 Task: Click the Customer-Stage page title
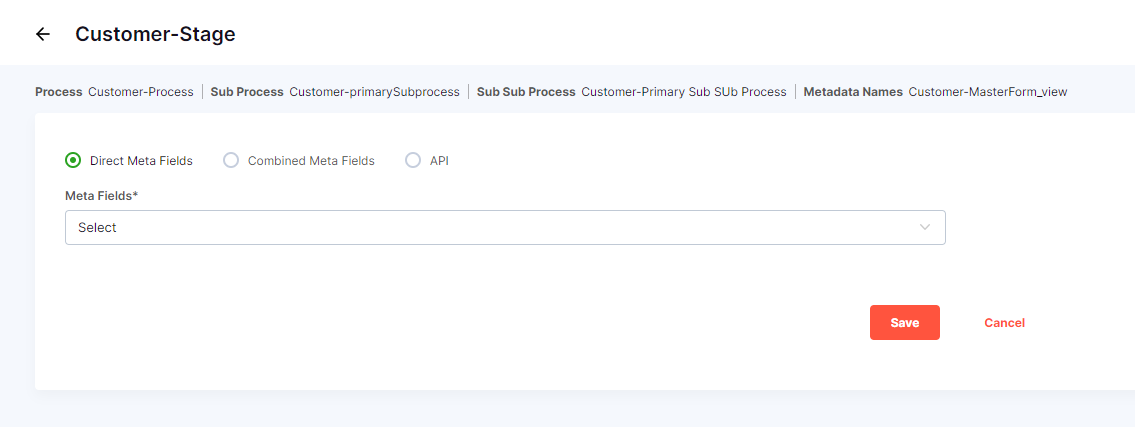(x=155, y=34)
